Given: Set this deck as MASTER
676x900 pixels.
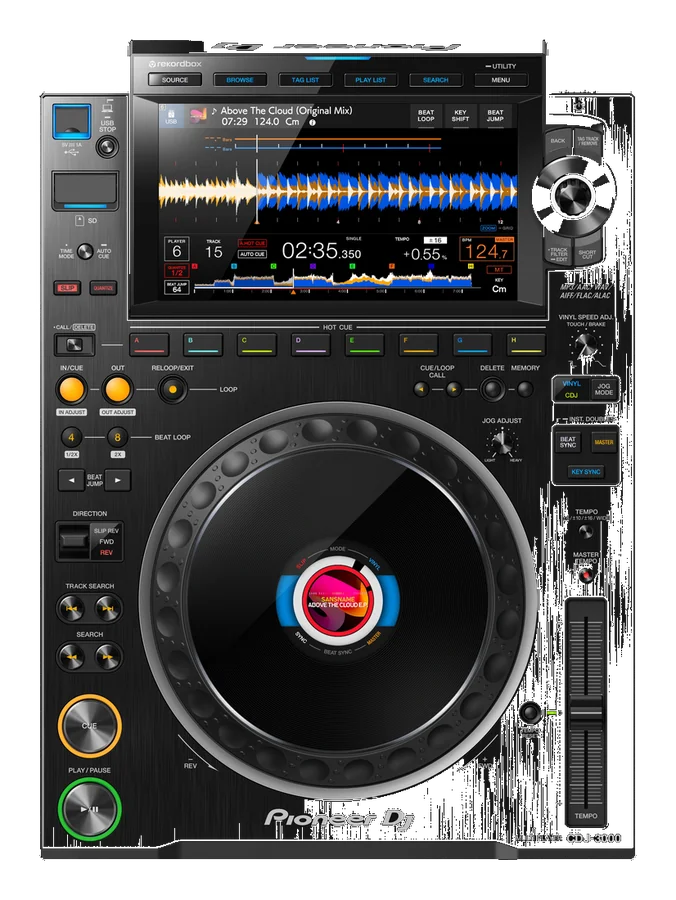Looking at the screenshot, I should [604, 443].
